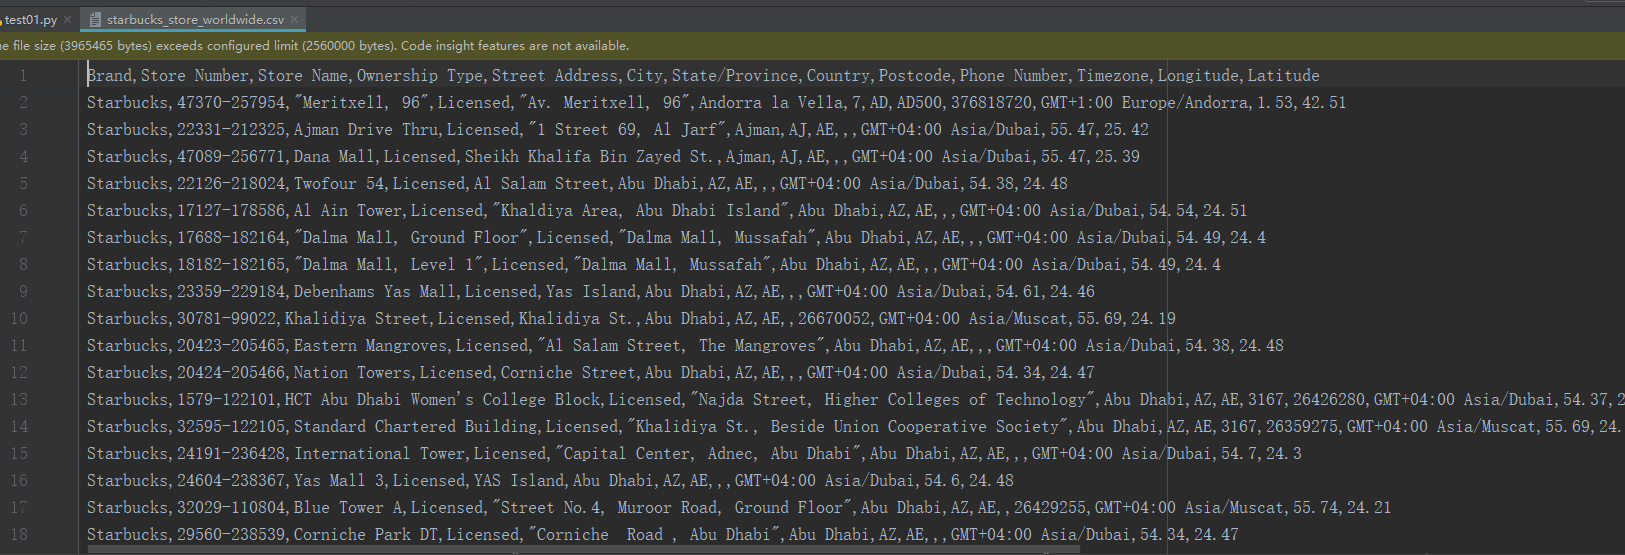Click the 'Blue Tower A' store name

(348, 508)
